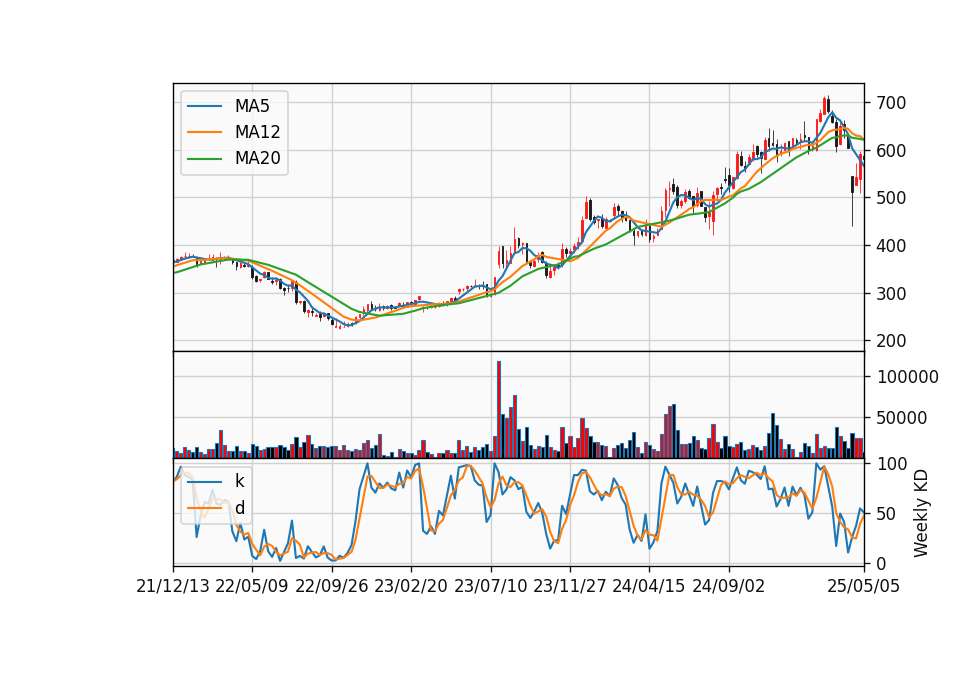This screenshot has width=960, height=690.
Task: Click the 100000 volume axis tick label
Action: (x=907, y=377)
